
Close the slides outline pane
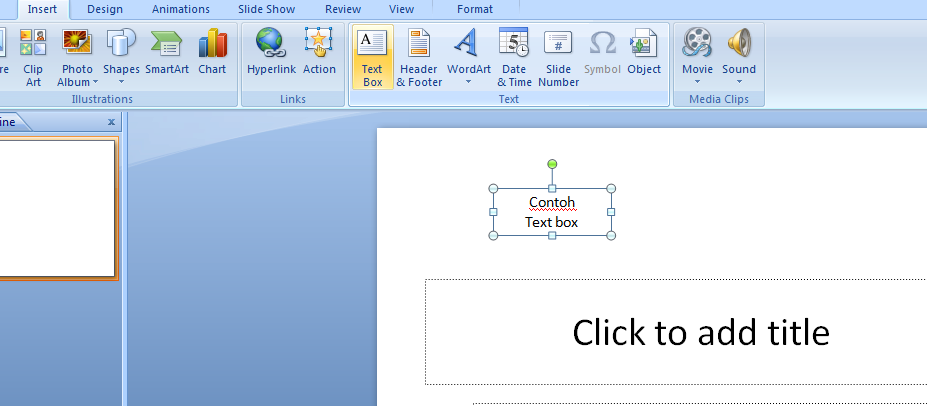(111, 122)
